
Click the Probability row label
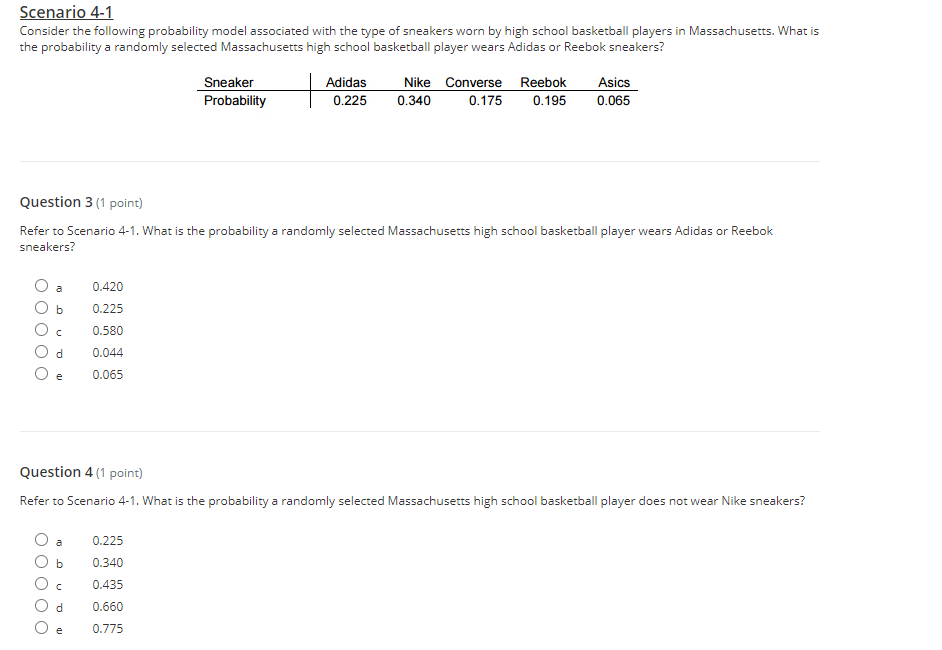click(234, 100)
